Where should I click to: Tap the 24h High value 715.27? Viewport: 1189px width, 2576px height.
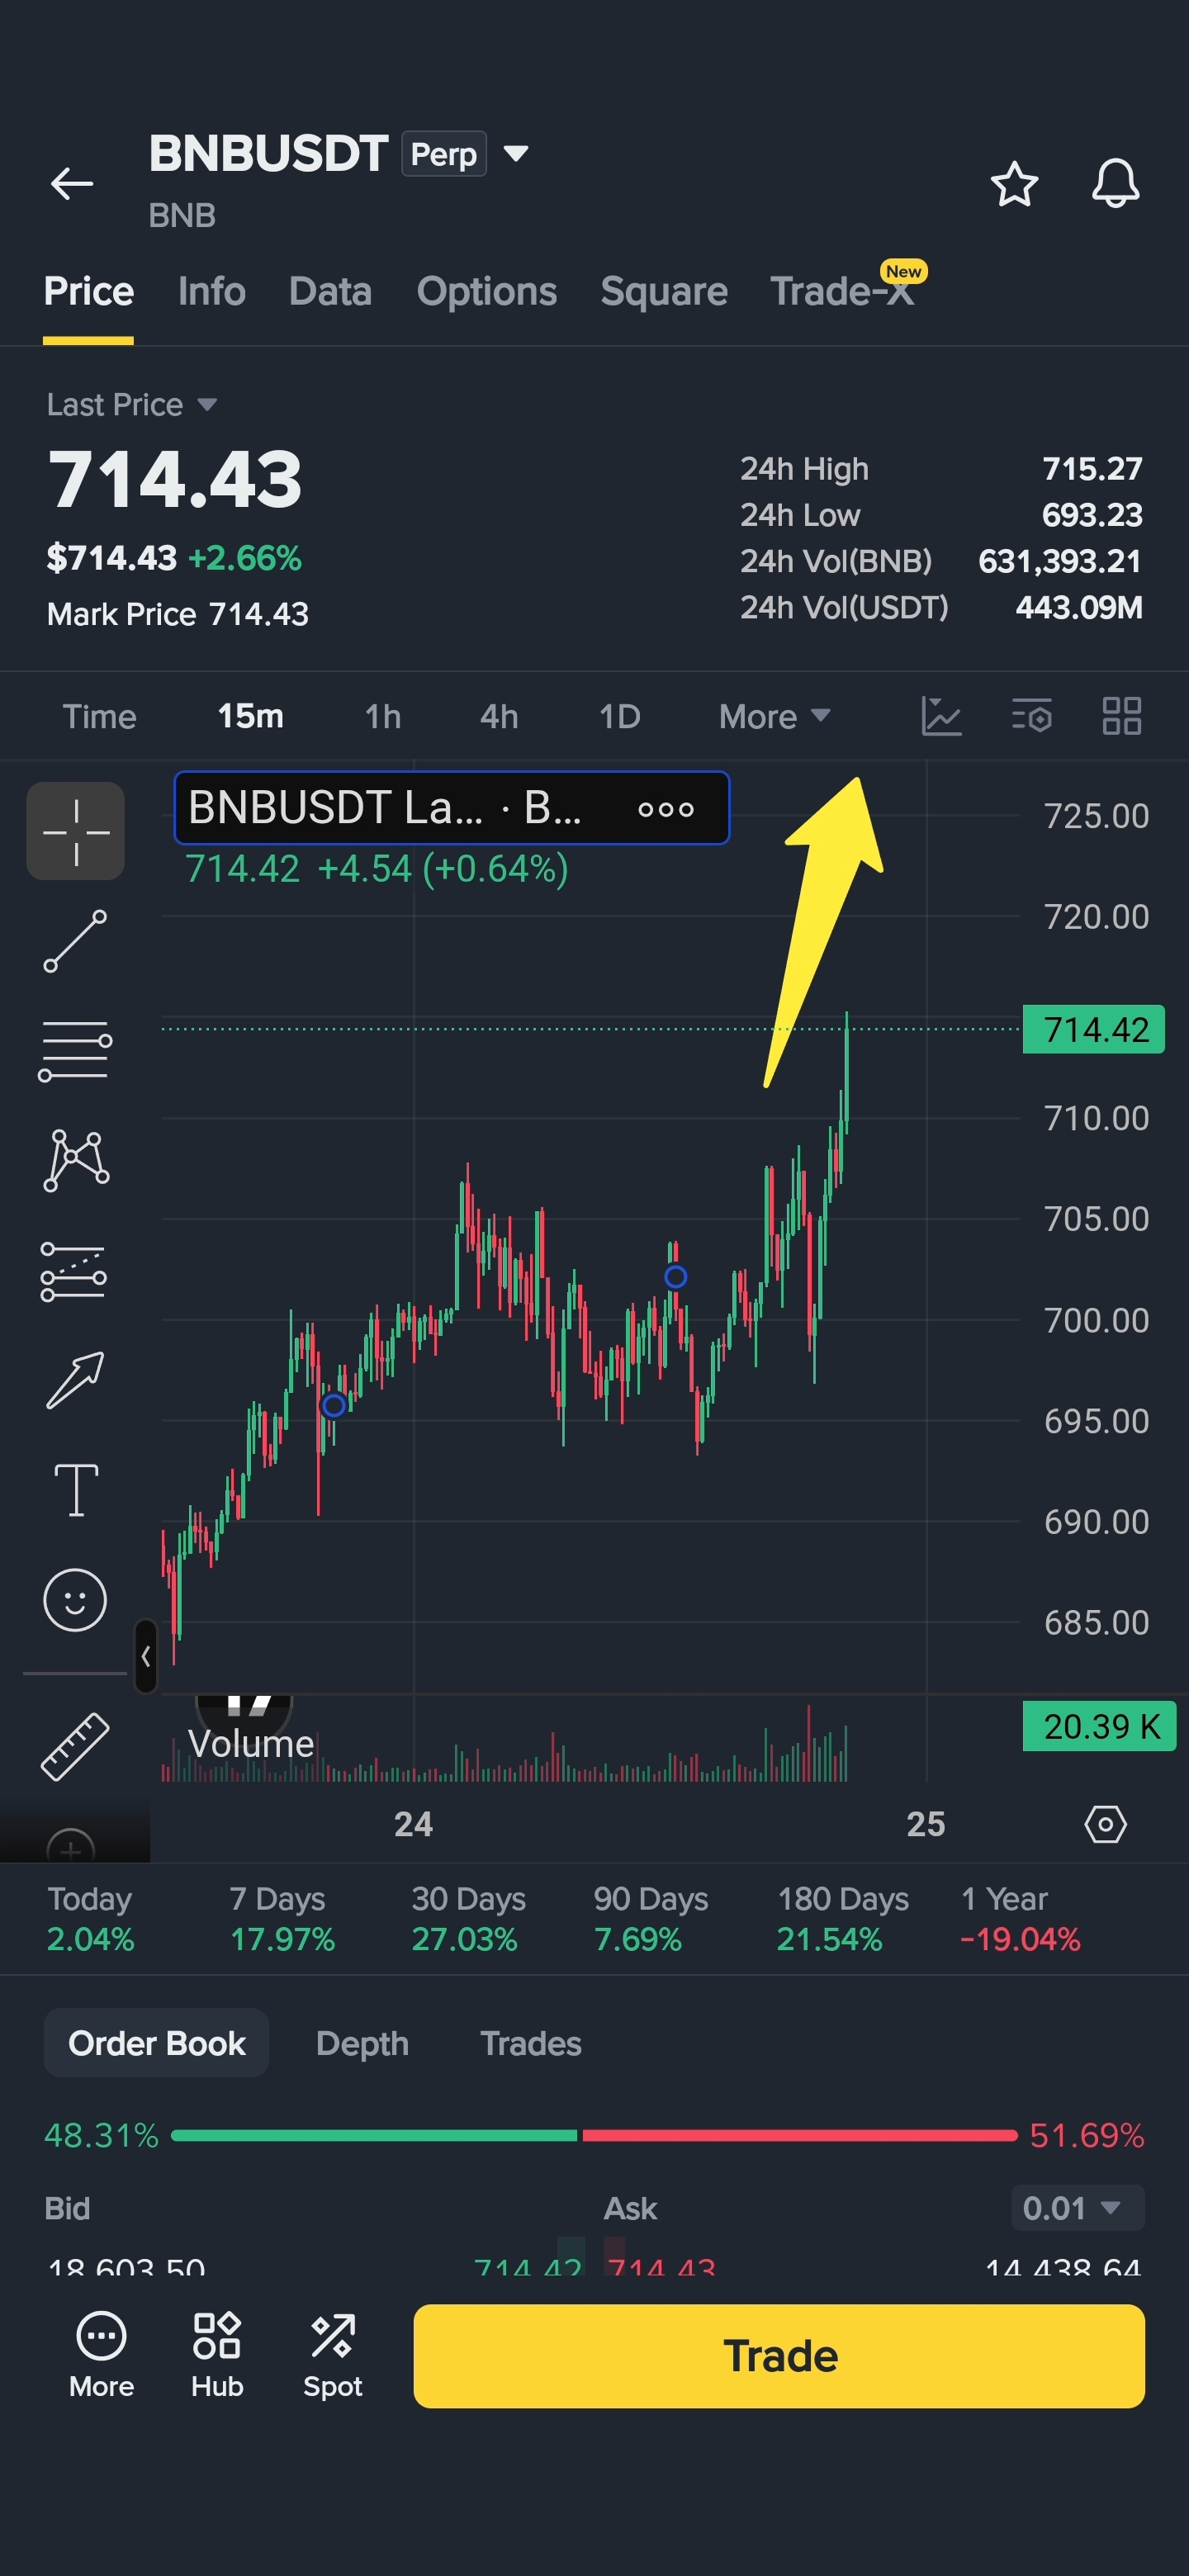point(1092,468)
